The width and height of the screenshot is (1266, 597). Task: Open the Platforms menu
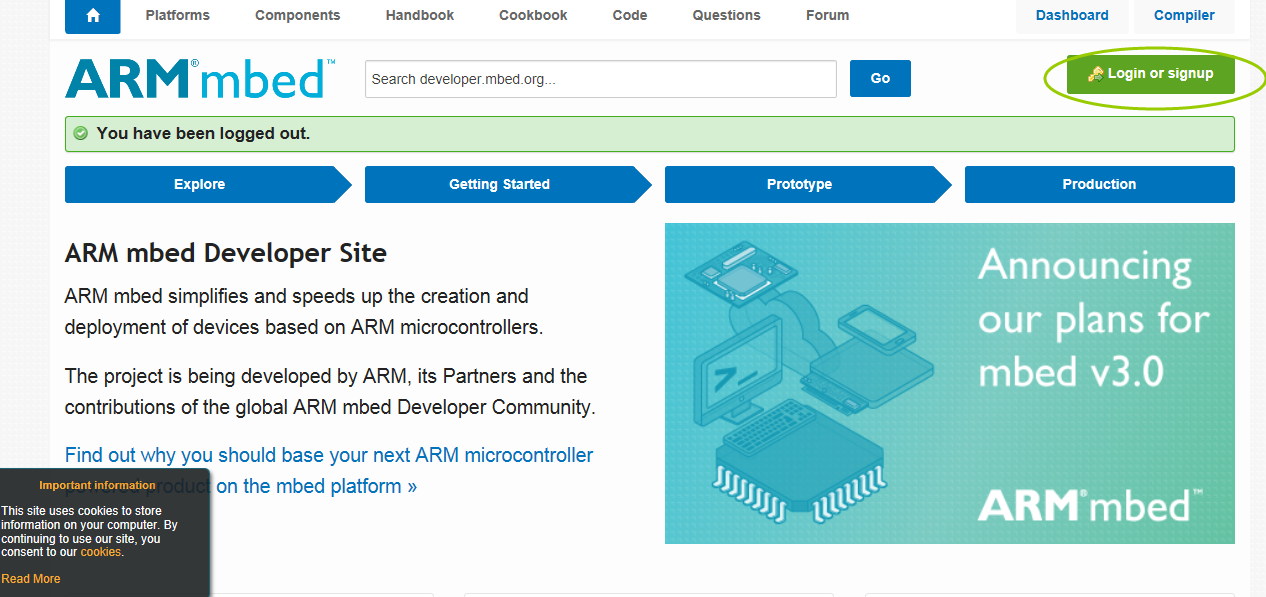(177, 15)
